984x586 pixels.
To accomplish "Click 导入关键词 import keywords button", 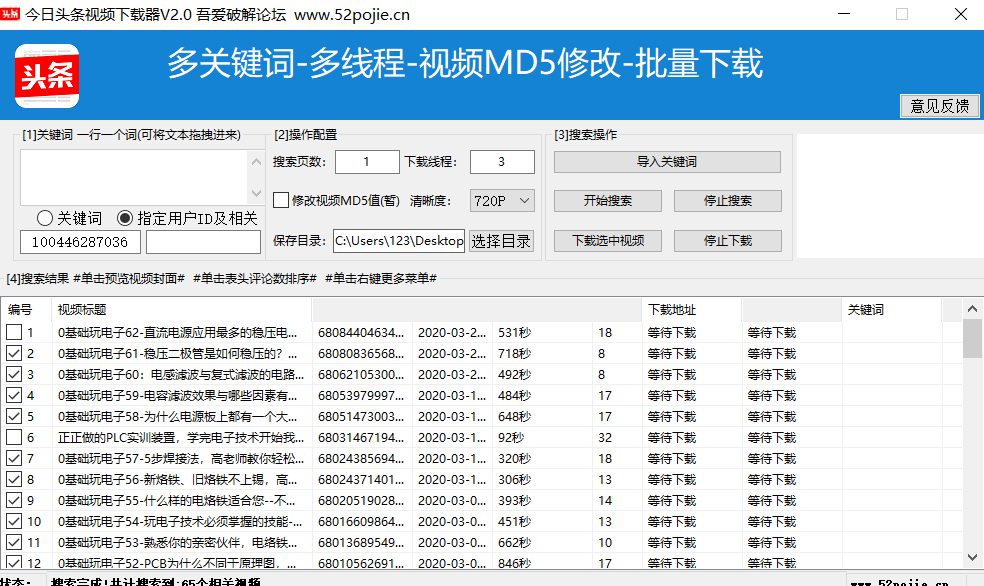I will [x=667, y=162].
